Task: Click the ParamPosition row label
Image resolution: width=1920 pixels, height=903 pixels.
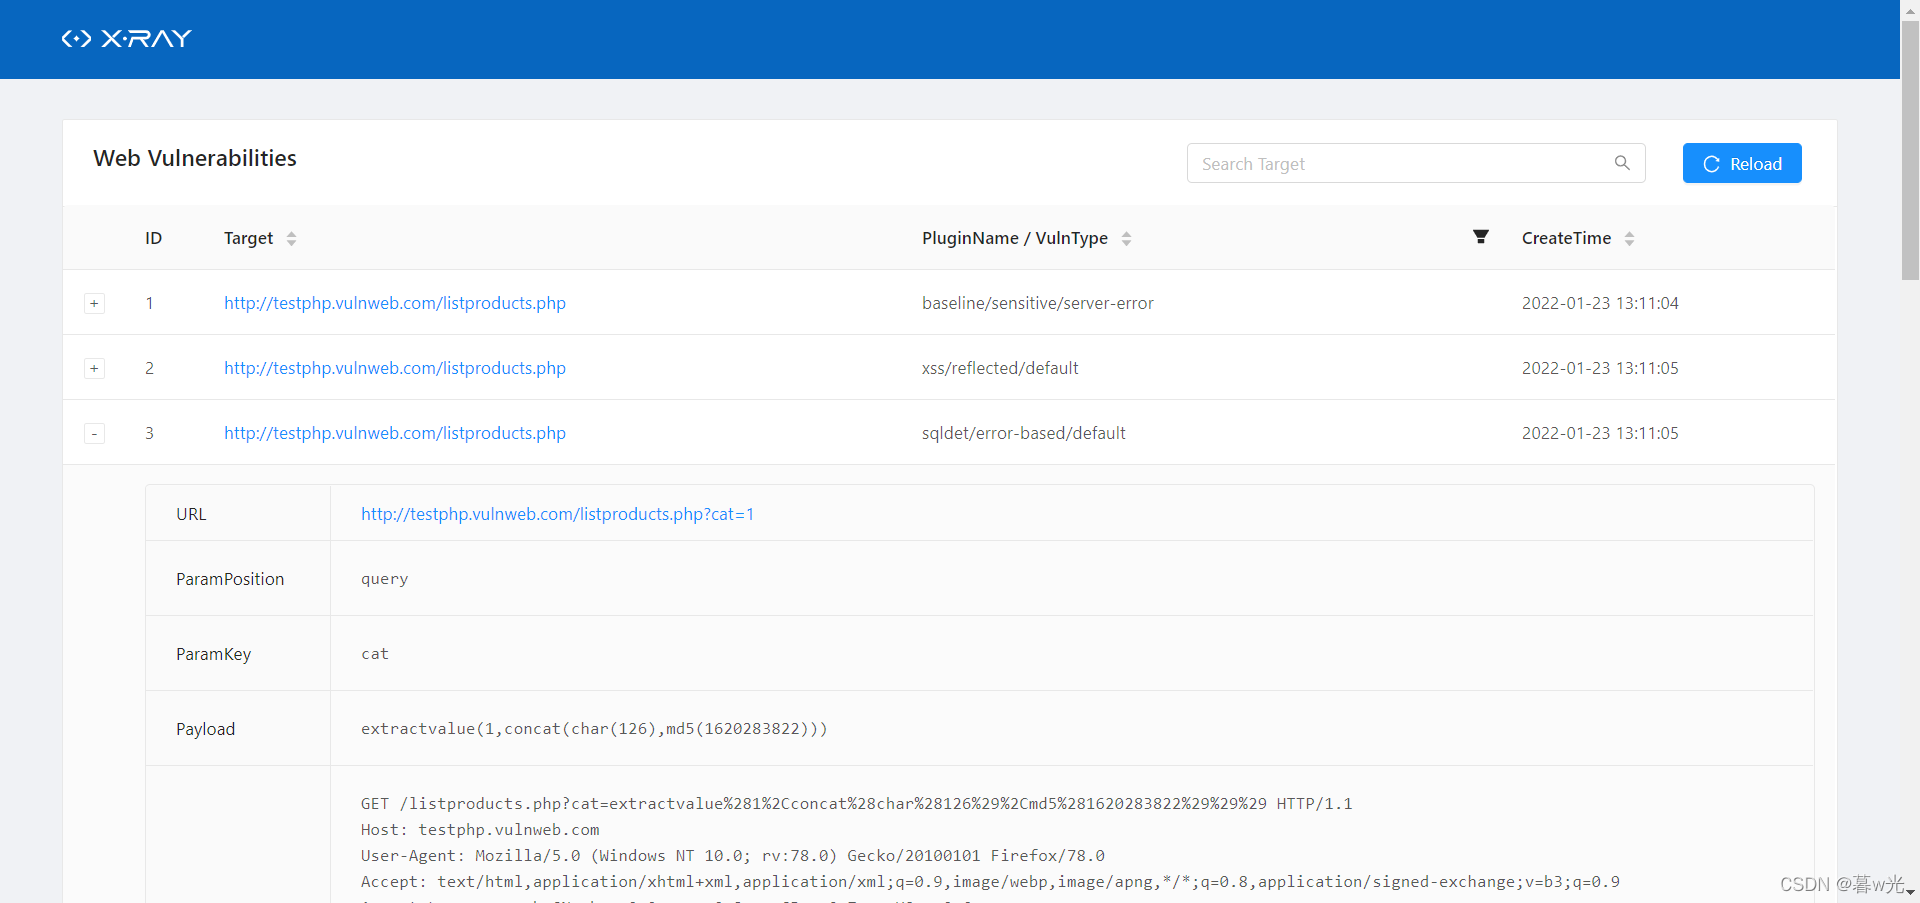Action: (x=230, y=579)
